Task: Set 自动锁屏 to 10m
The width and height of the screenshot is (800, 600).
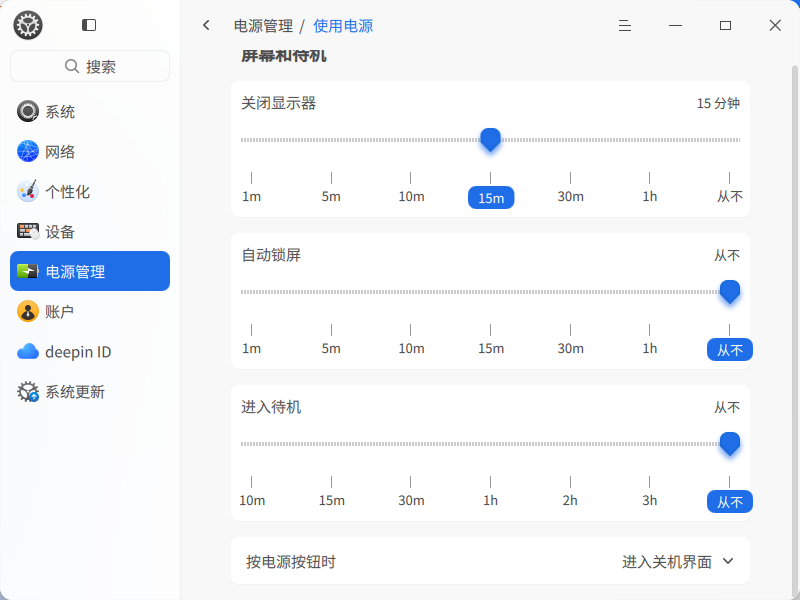Action: point(411,348)
